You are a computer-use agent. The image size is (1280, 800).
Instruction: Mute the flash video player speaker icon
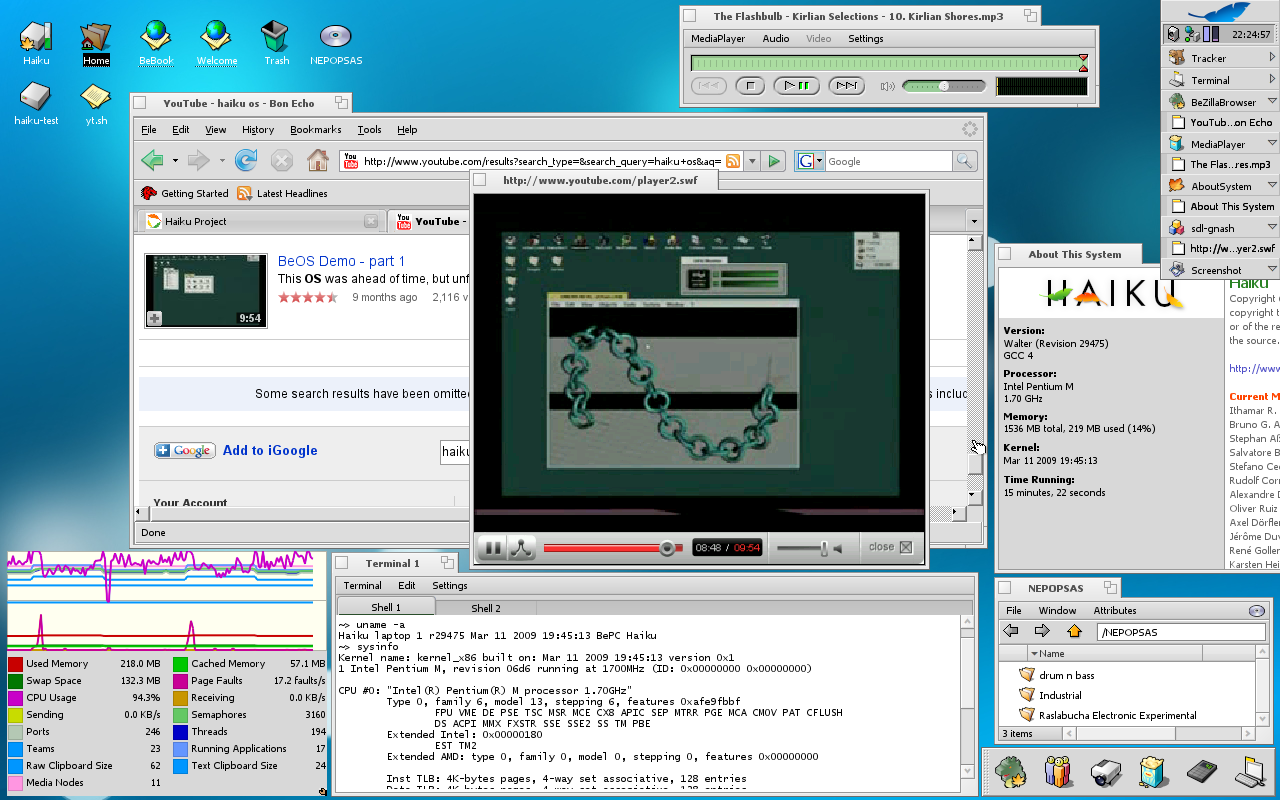coord(839,548)
